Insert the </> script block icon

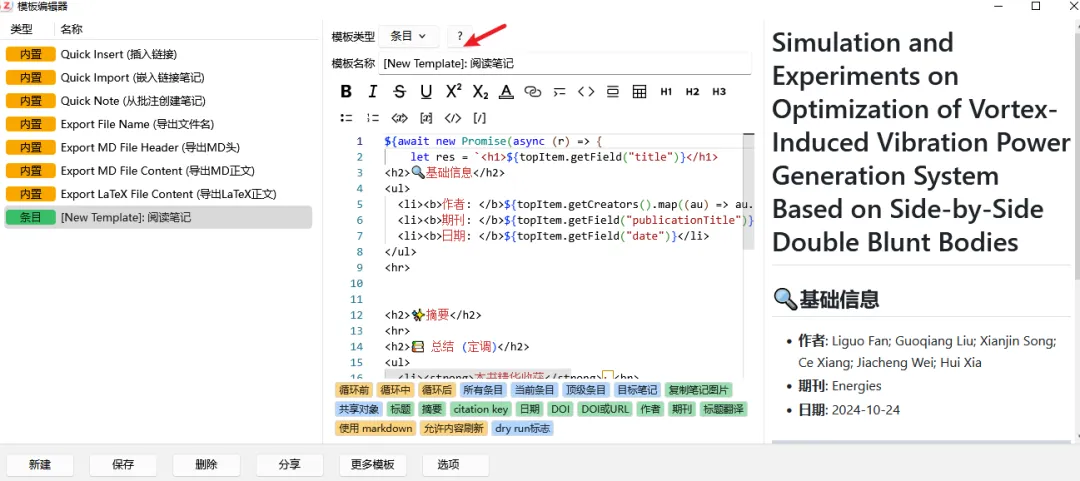pyautogui.click(x=453, y=118)
